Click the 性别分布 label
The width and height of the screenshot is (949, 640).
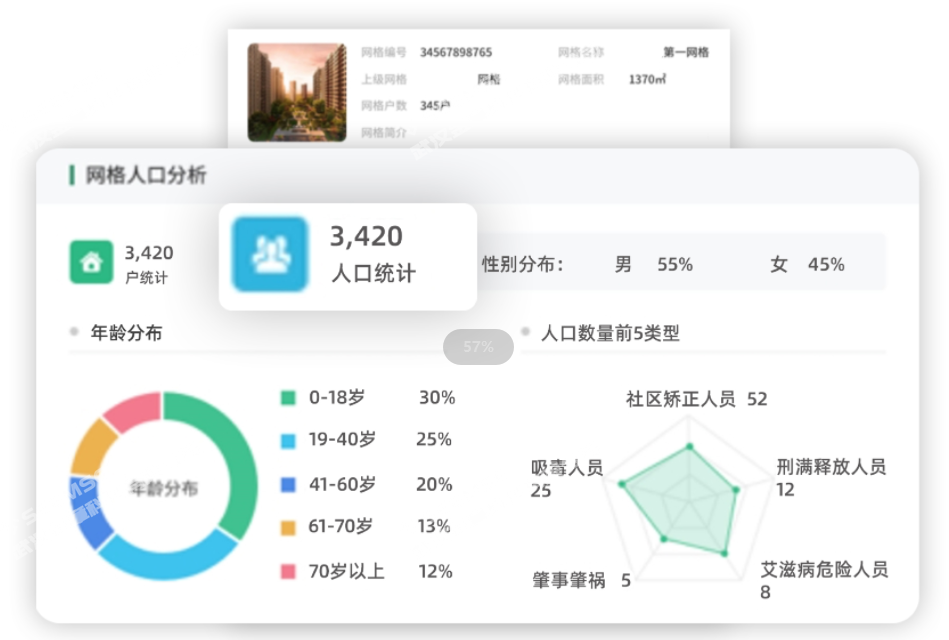coord(523,265)
